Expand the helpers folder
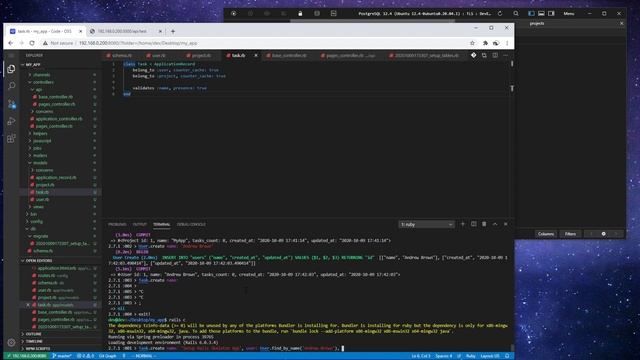 click(40, 133)
